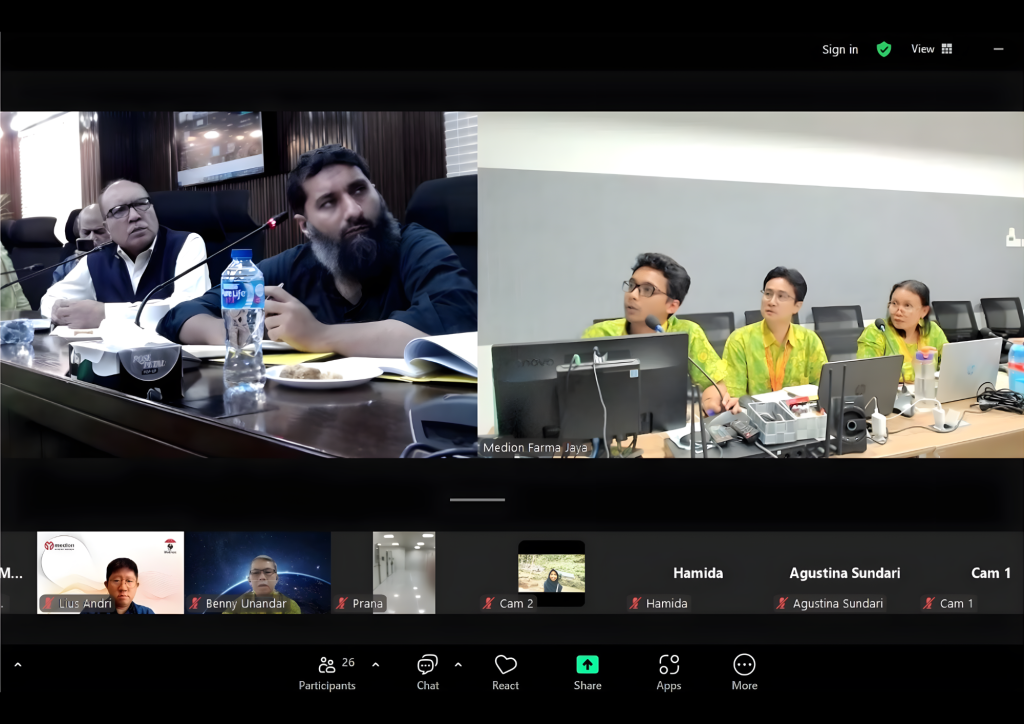Open the React emoji menu

click(x=506, y=672)
